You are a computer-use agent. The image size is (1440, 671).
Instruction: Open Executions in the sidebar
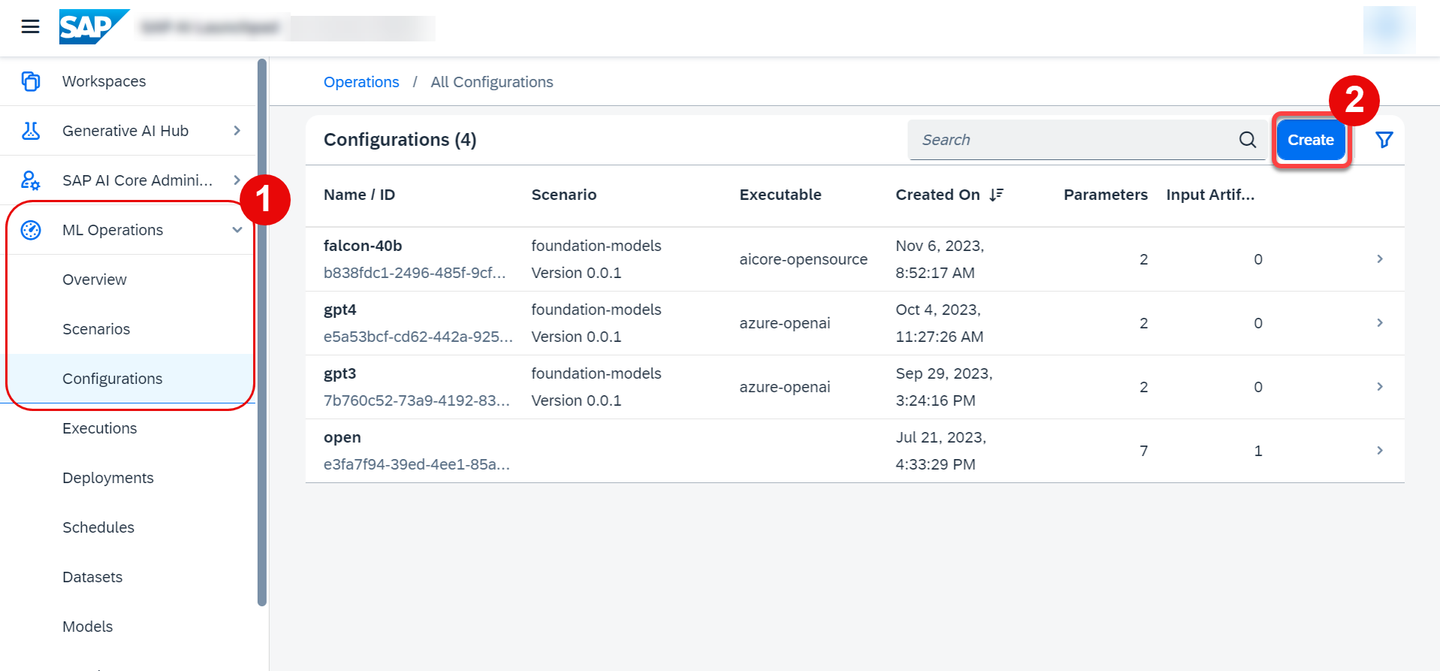[99, 428]
